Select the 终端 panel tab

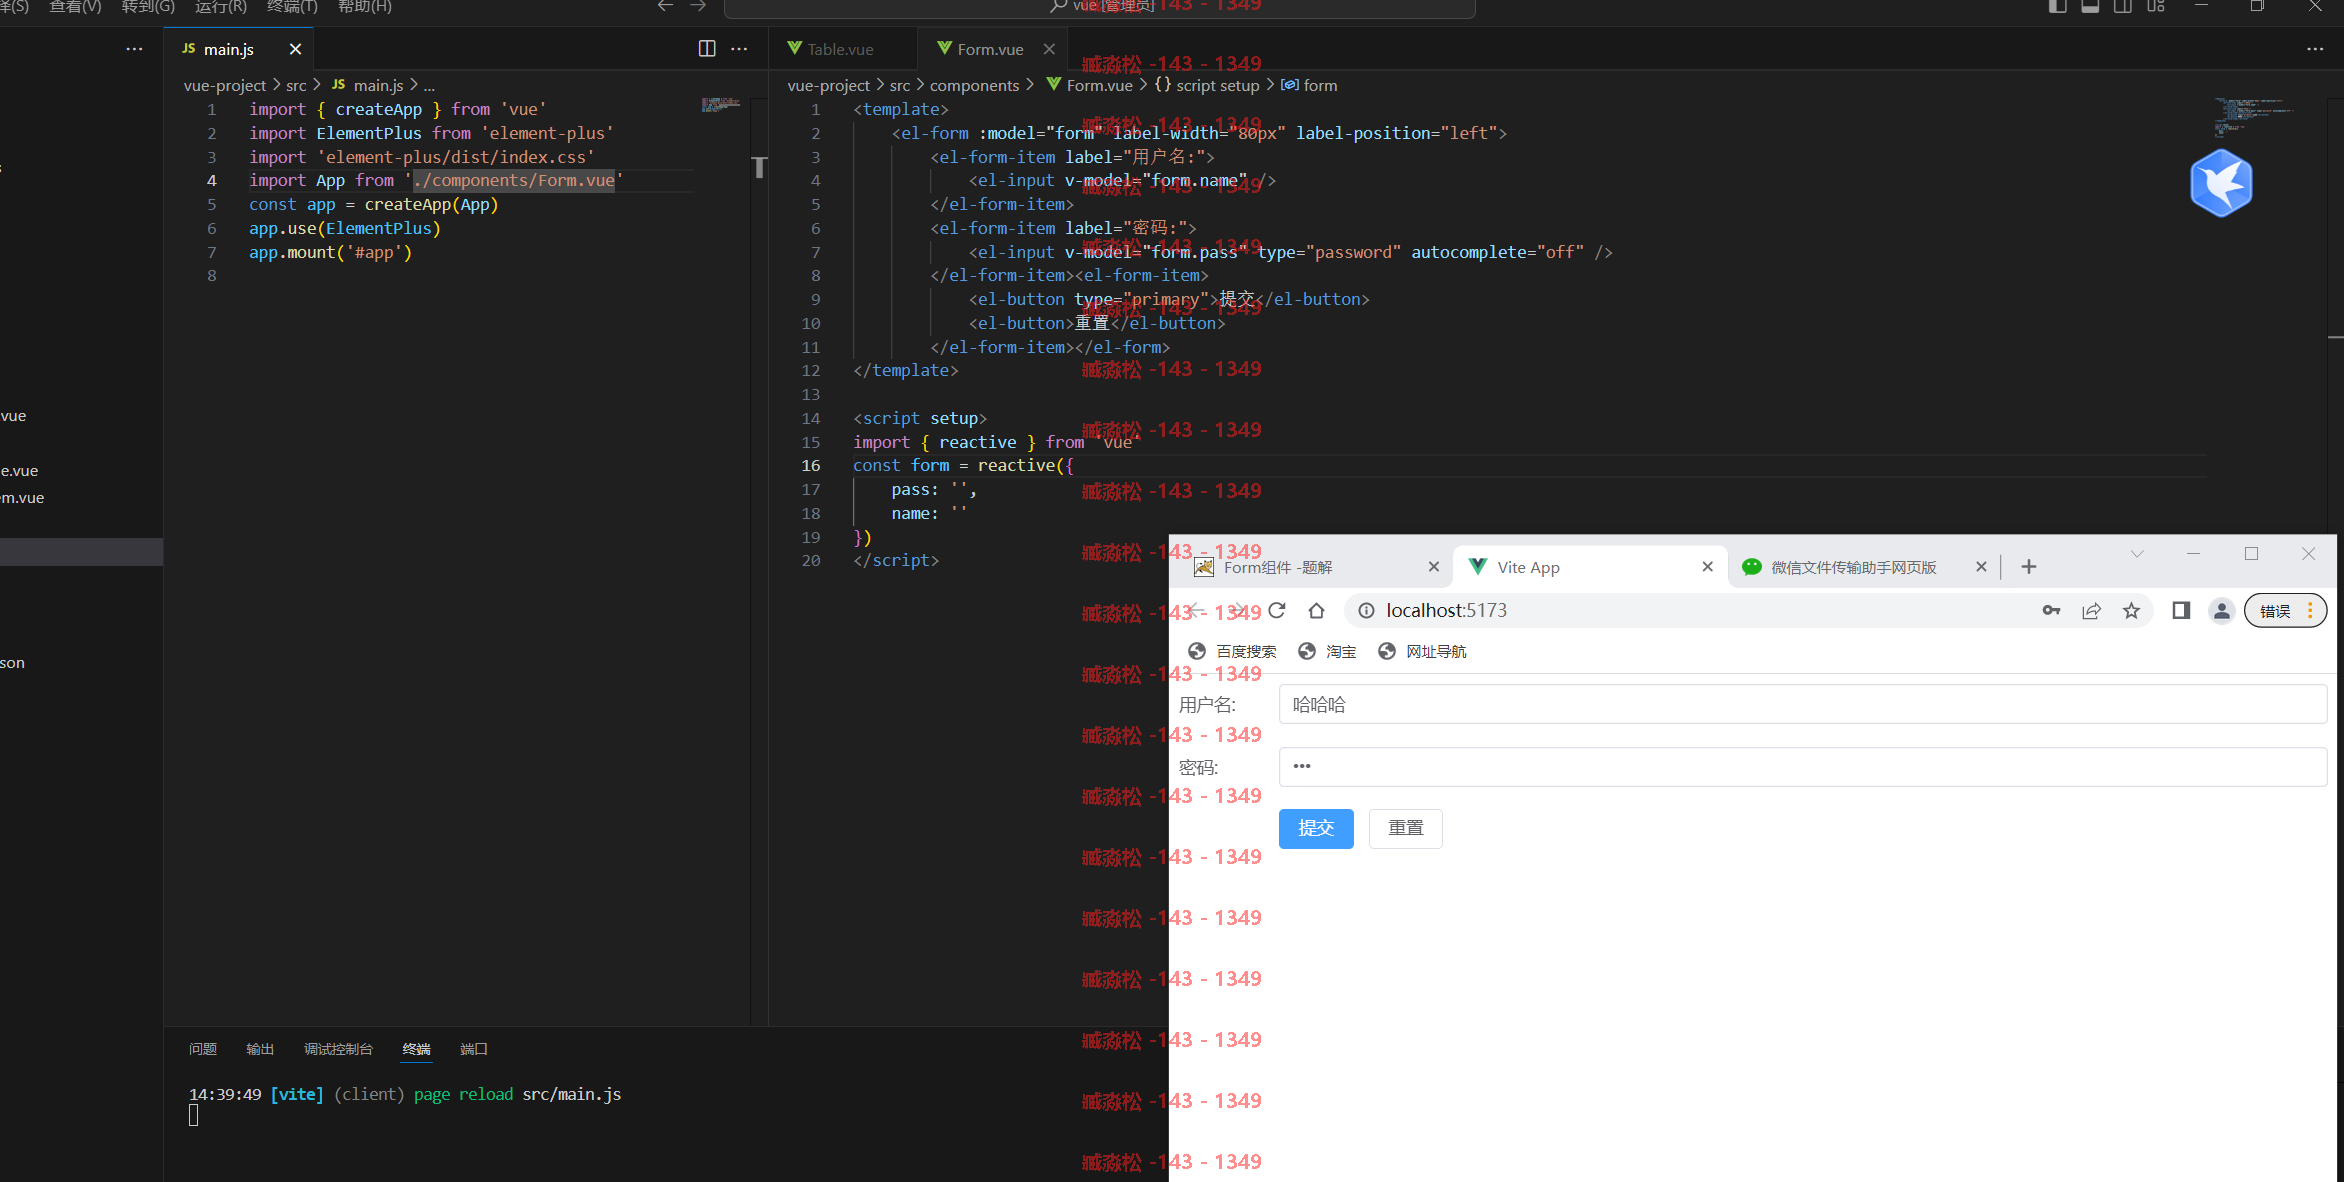(x=416, y=1049)
